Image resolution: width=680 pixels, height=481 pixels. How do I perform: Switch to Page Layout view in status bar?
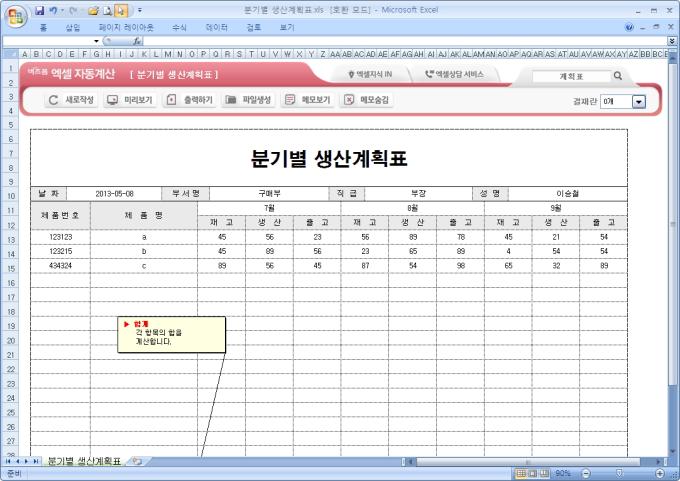point(533,473)
